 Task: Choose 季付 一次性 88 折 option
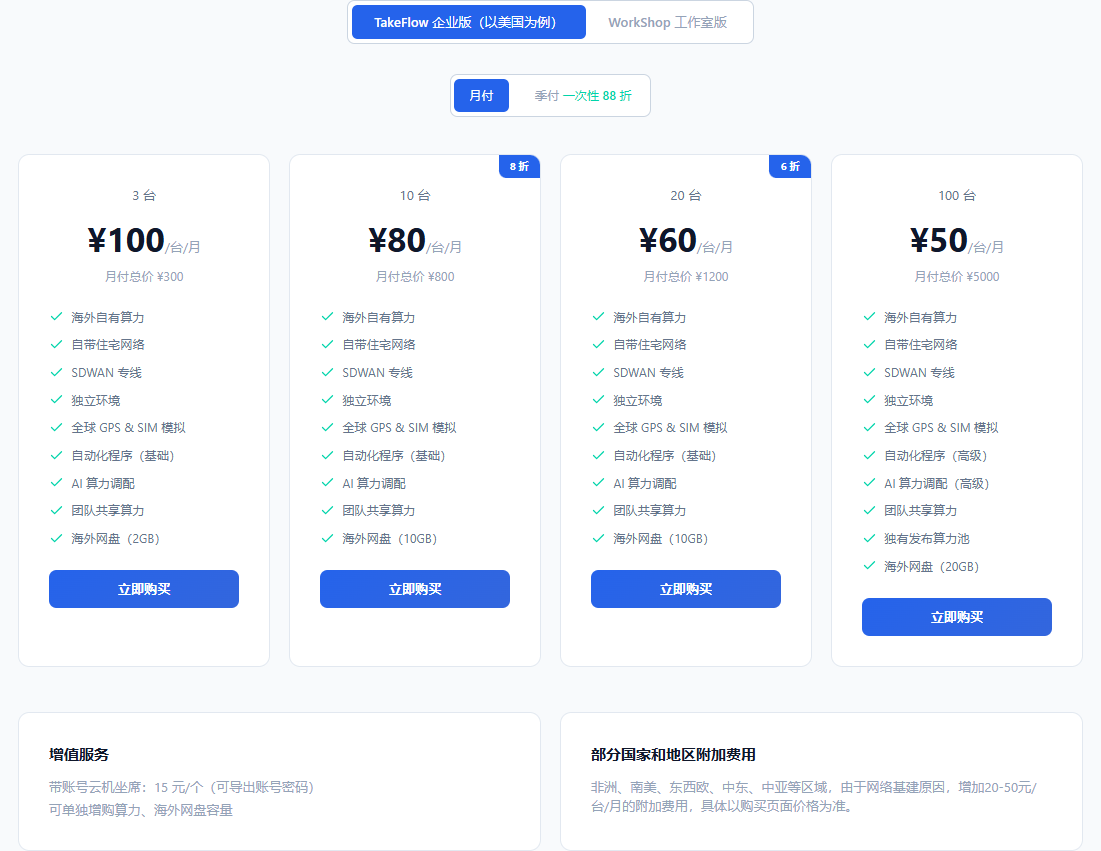(583, 95)
